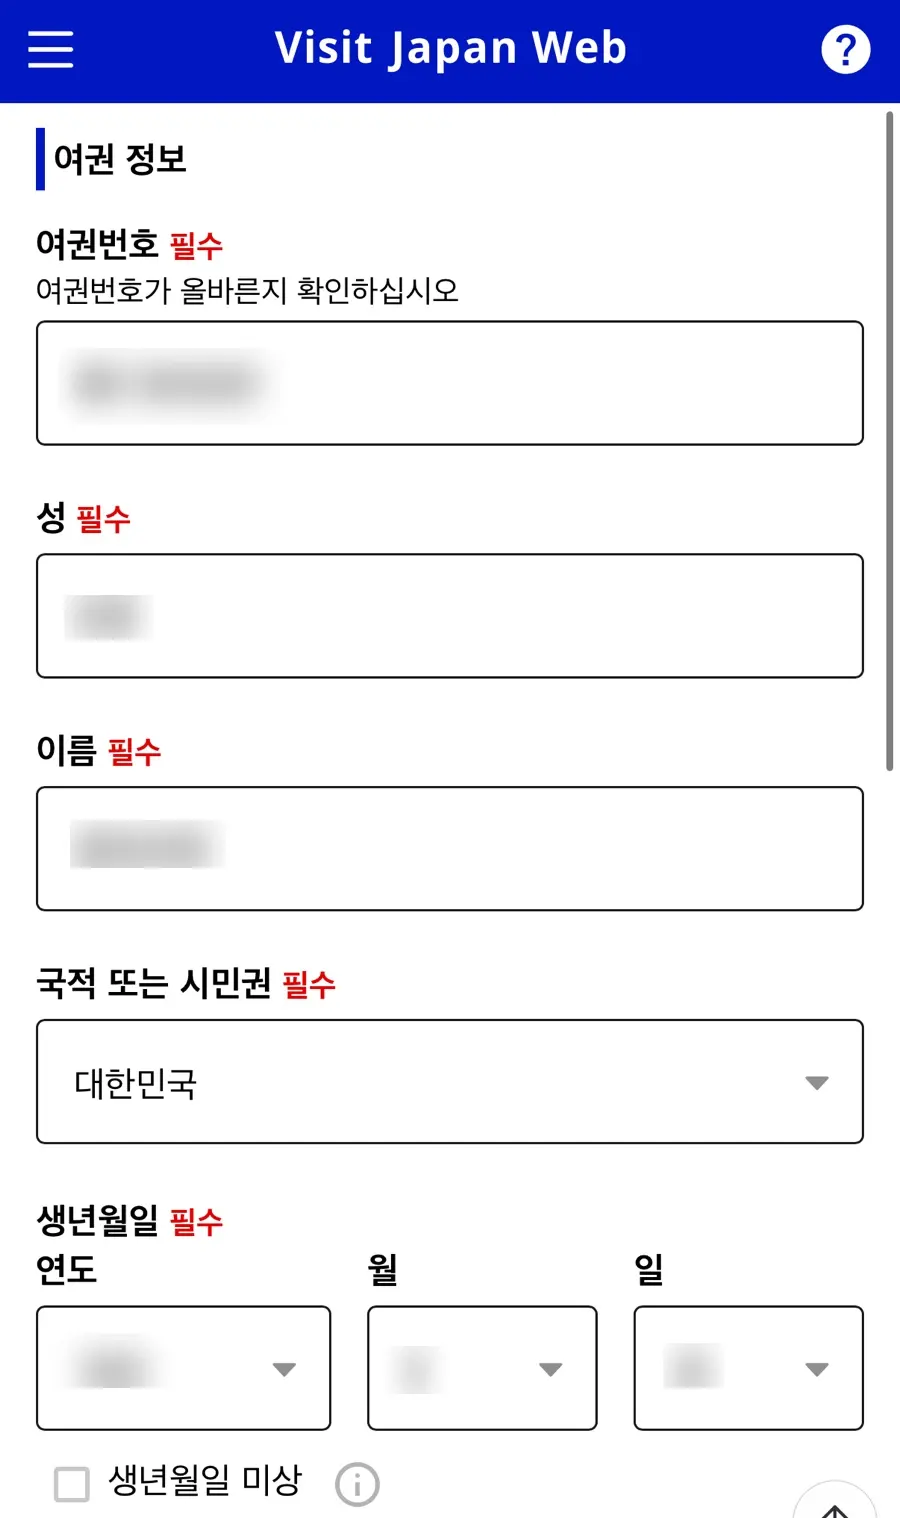Select the 대한민국 value text
Viewport: 900px width, 1518px height.
click(136, 1083)
